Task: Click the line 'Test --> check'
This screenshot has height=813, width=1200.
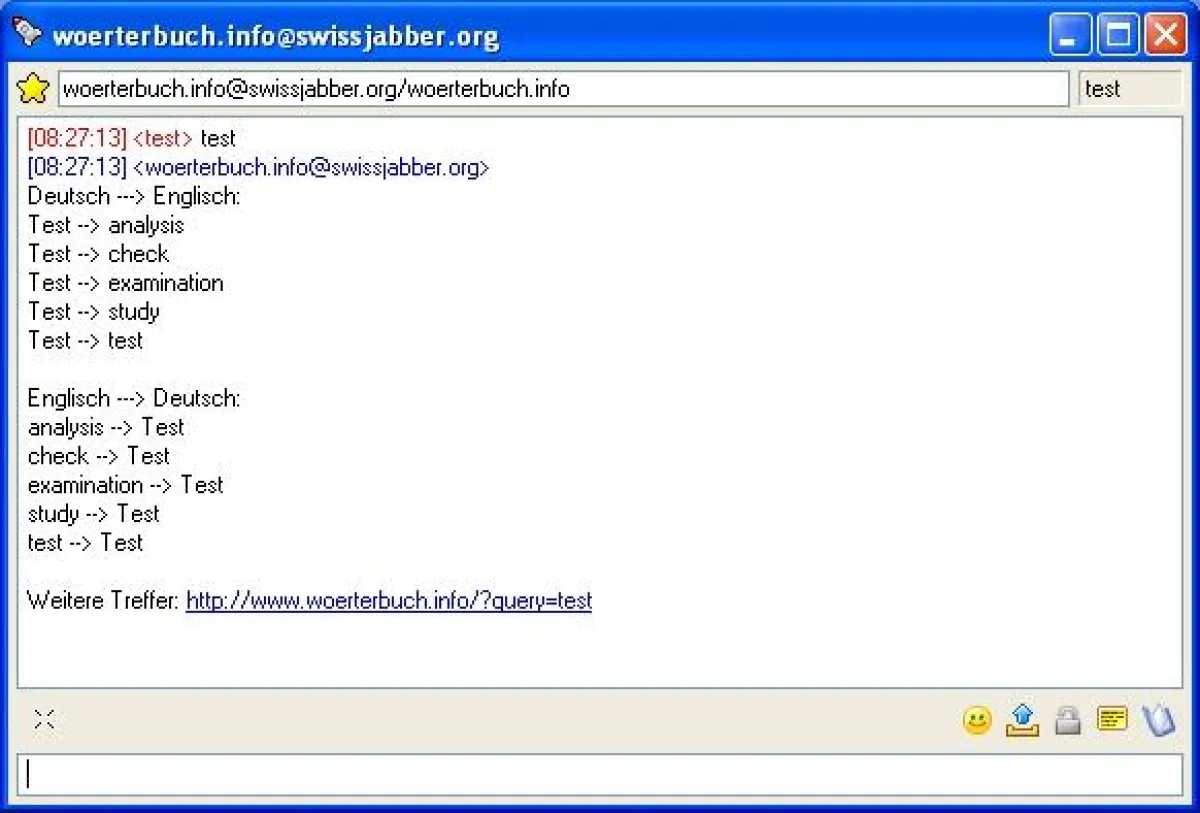Action: pos(98,254)
